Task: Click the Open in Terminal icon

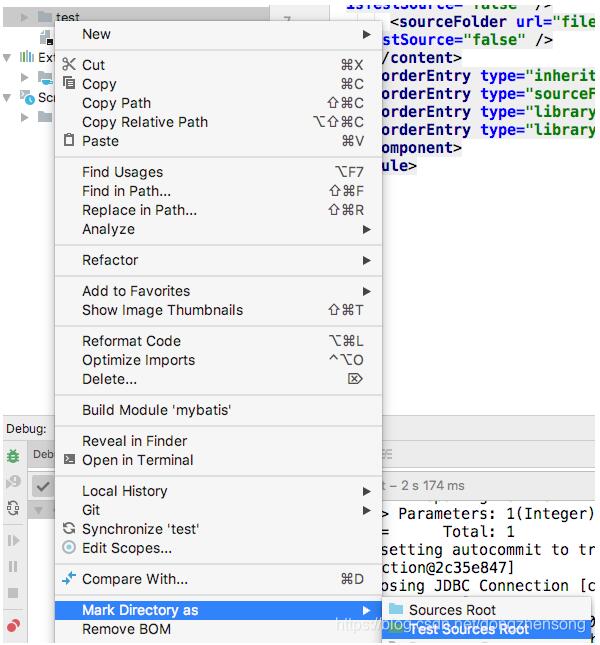Action: coord(69,460)
